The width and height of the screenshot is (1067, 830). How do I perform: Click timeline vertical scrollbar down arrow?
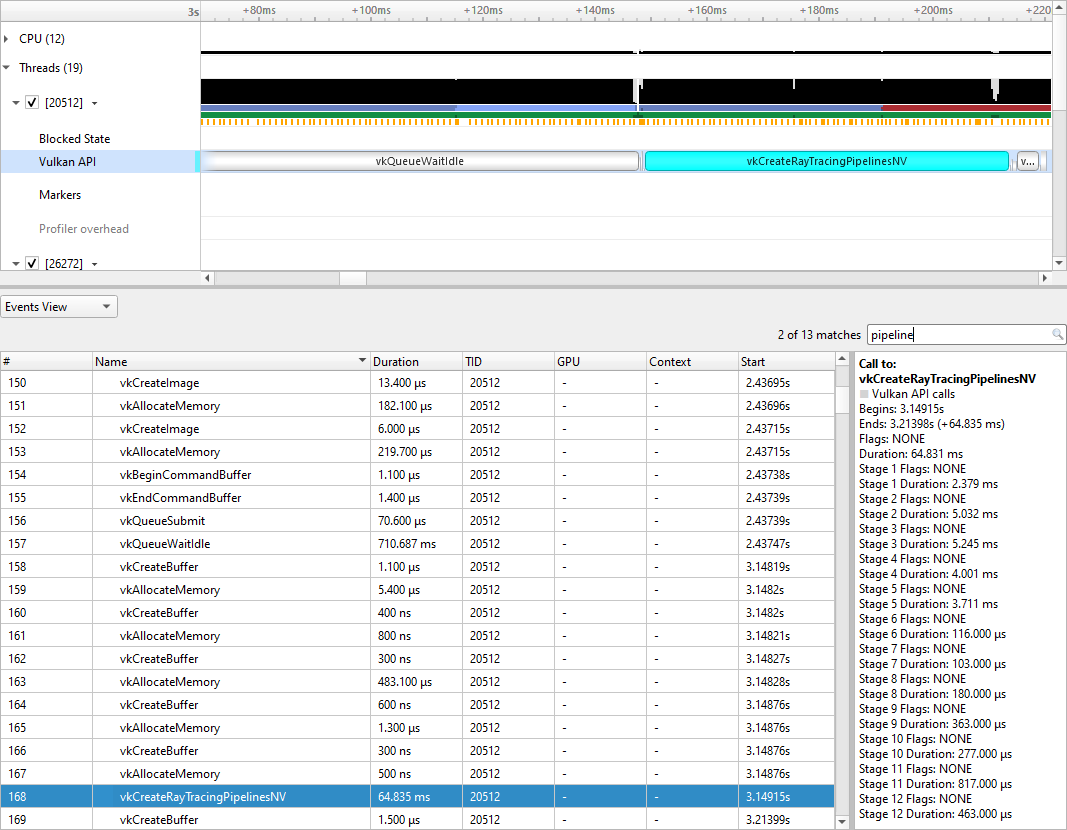coord(1059,263)
